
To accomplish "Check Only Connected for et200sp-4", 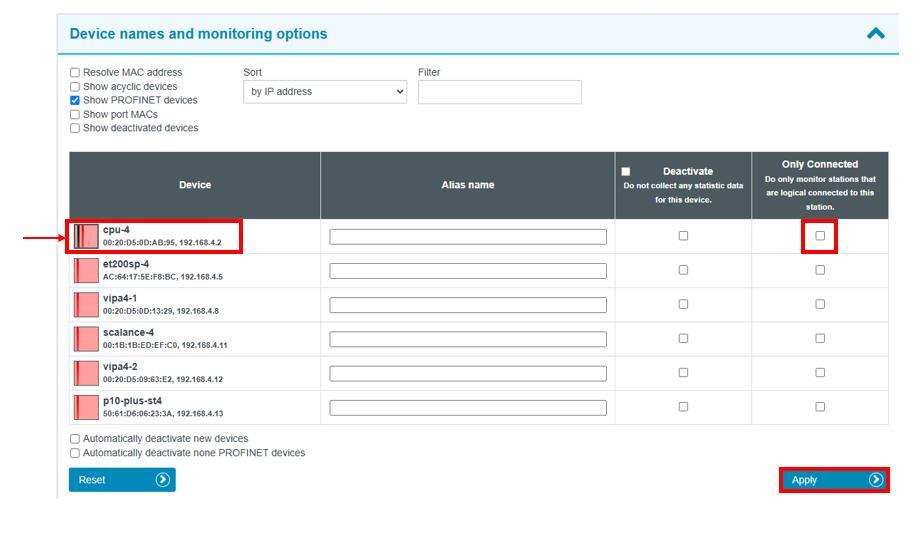I will pyautogui.click(x=820, y=270).
